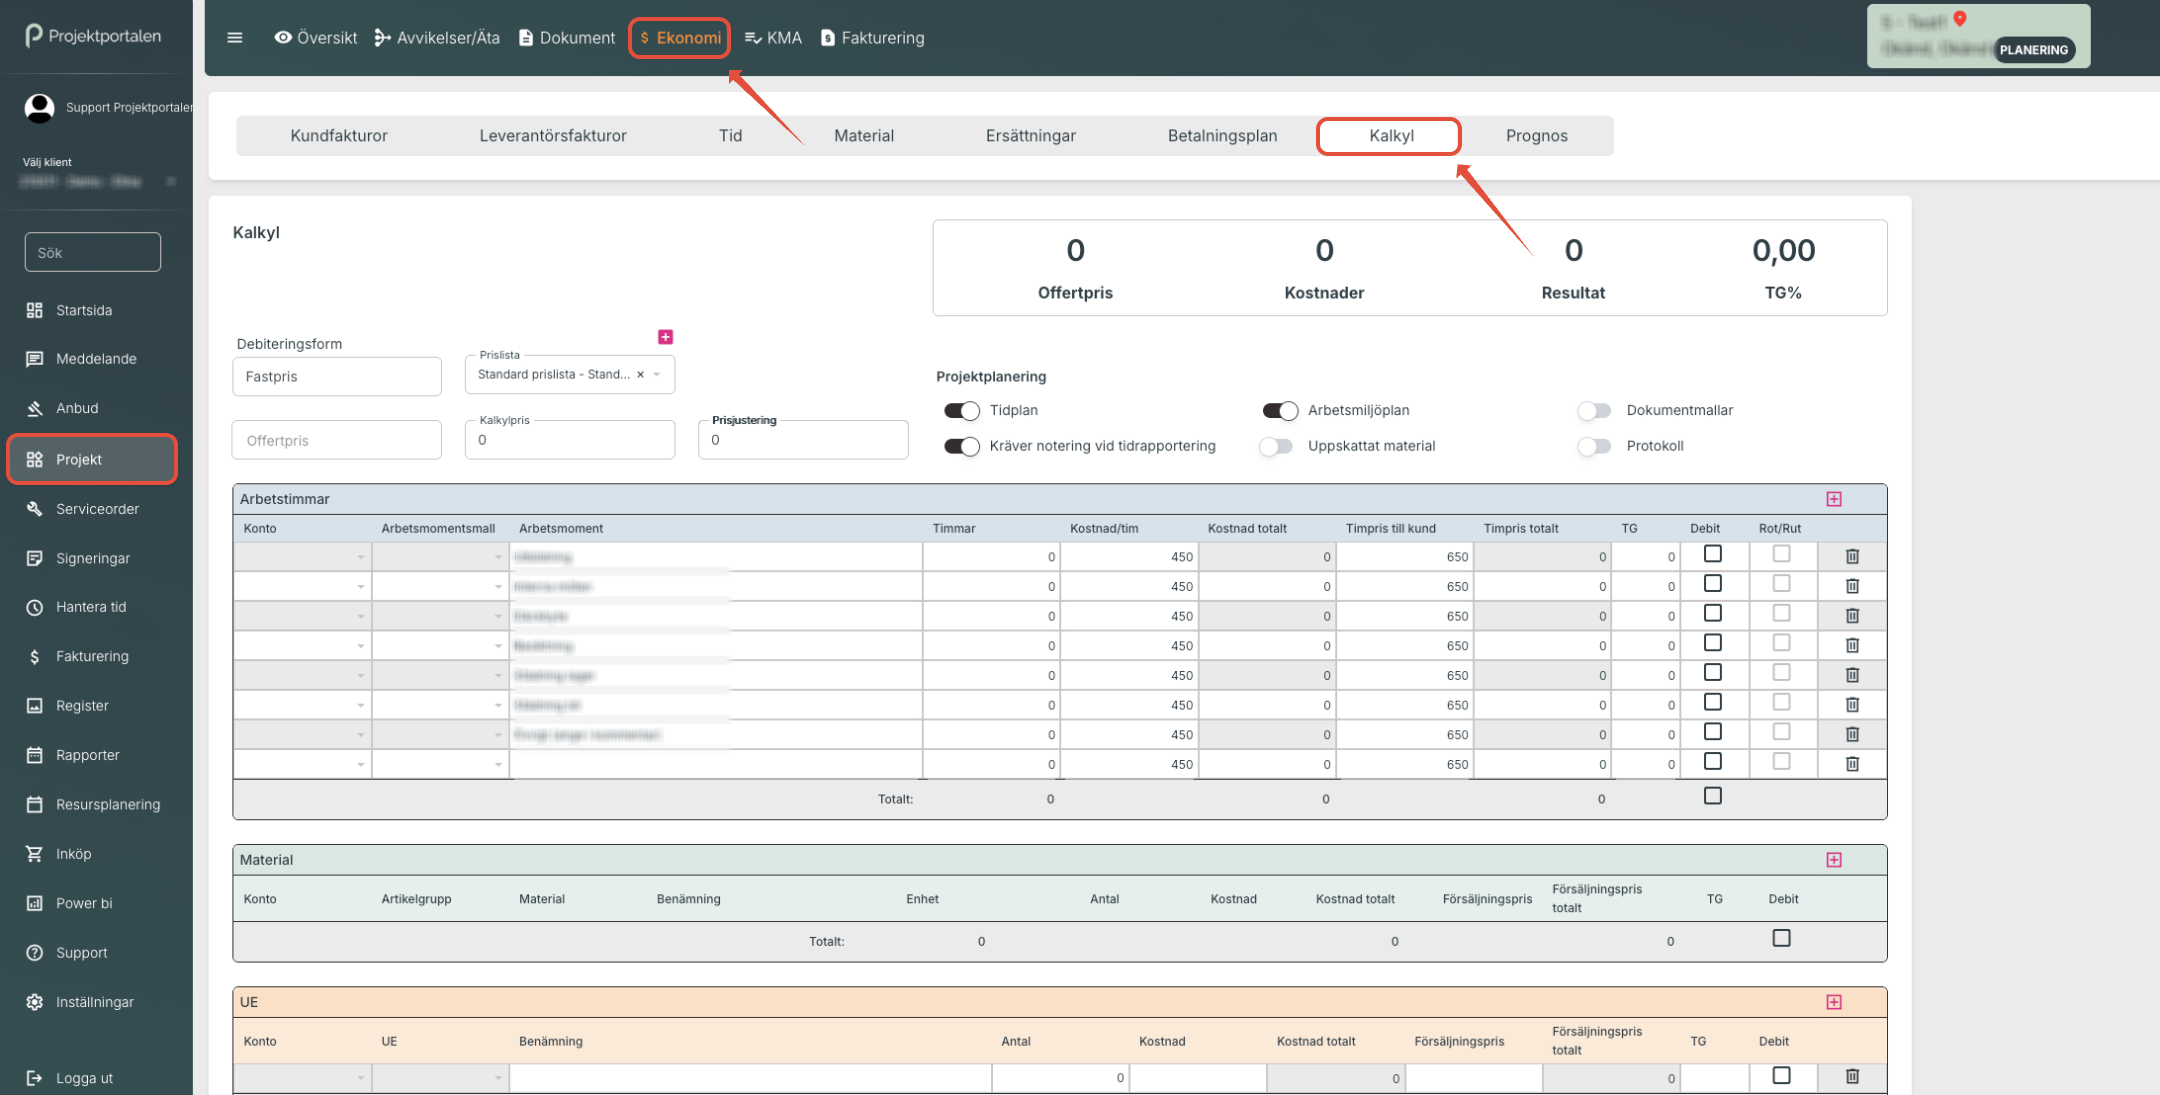Click the hamburger menu icon
The image size is (2160, 1095).
[x=235, y=38]
